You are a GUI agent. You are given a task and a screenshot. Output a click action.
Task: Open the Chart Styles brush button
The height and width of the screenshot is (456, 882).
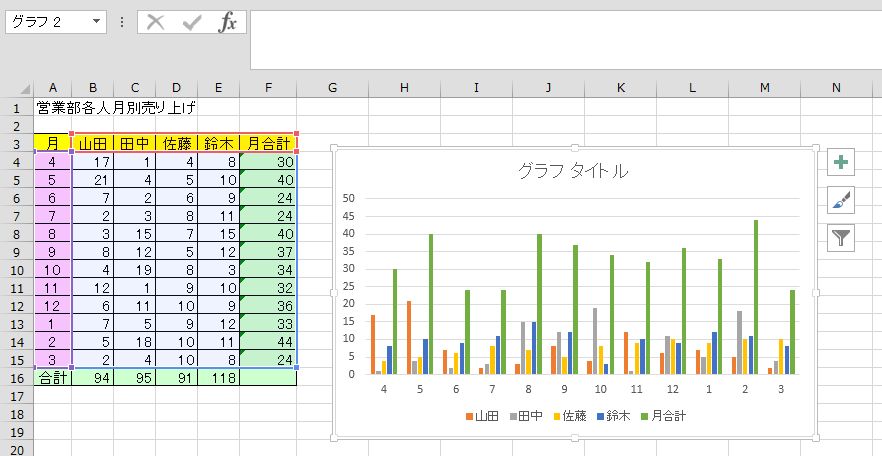click(841, 200)
